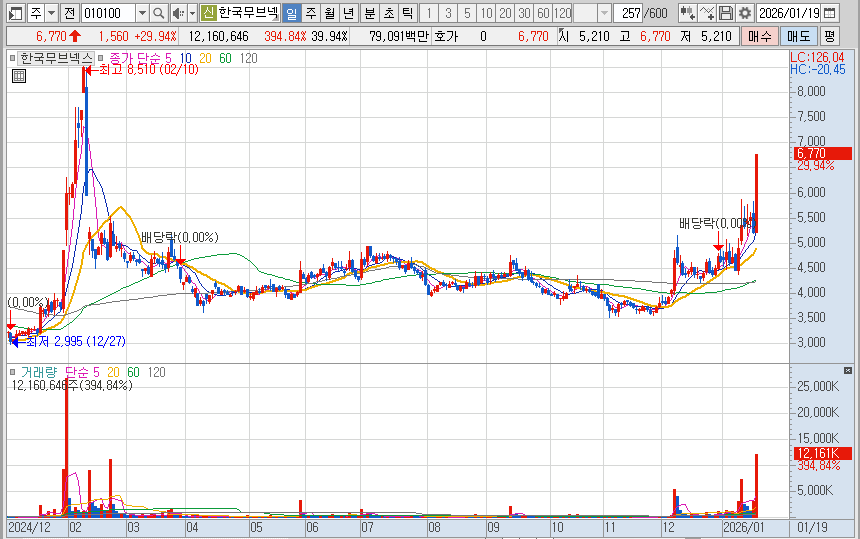The width and height of the screenshot is (860, 539).
Task: Select the 5 interval button
Action: [467, 13]
